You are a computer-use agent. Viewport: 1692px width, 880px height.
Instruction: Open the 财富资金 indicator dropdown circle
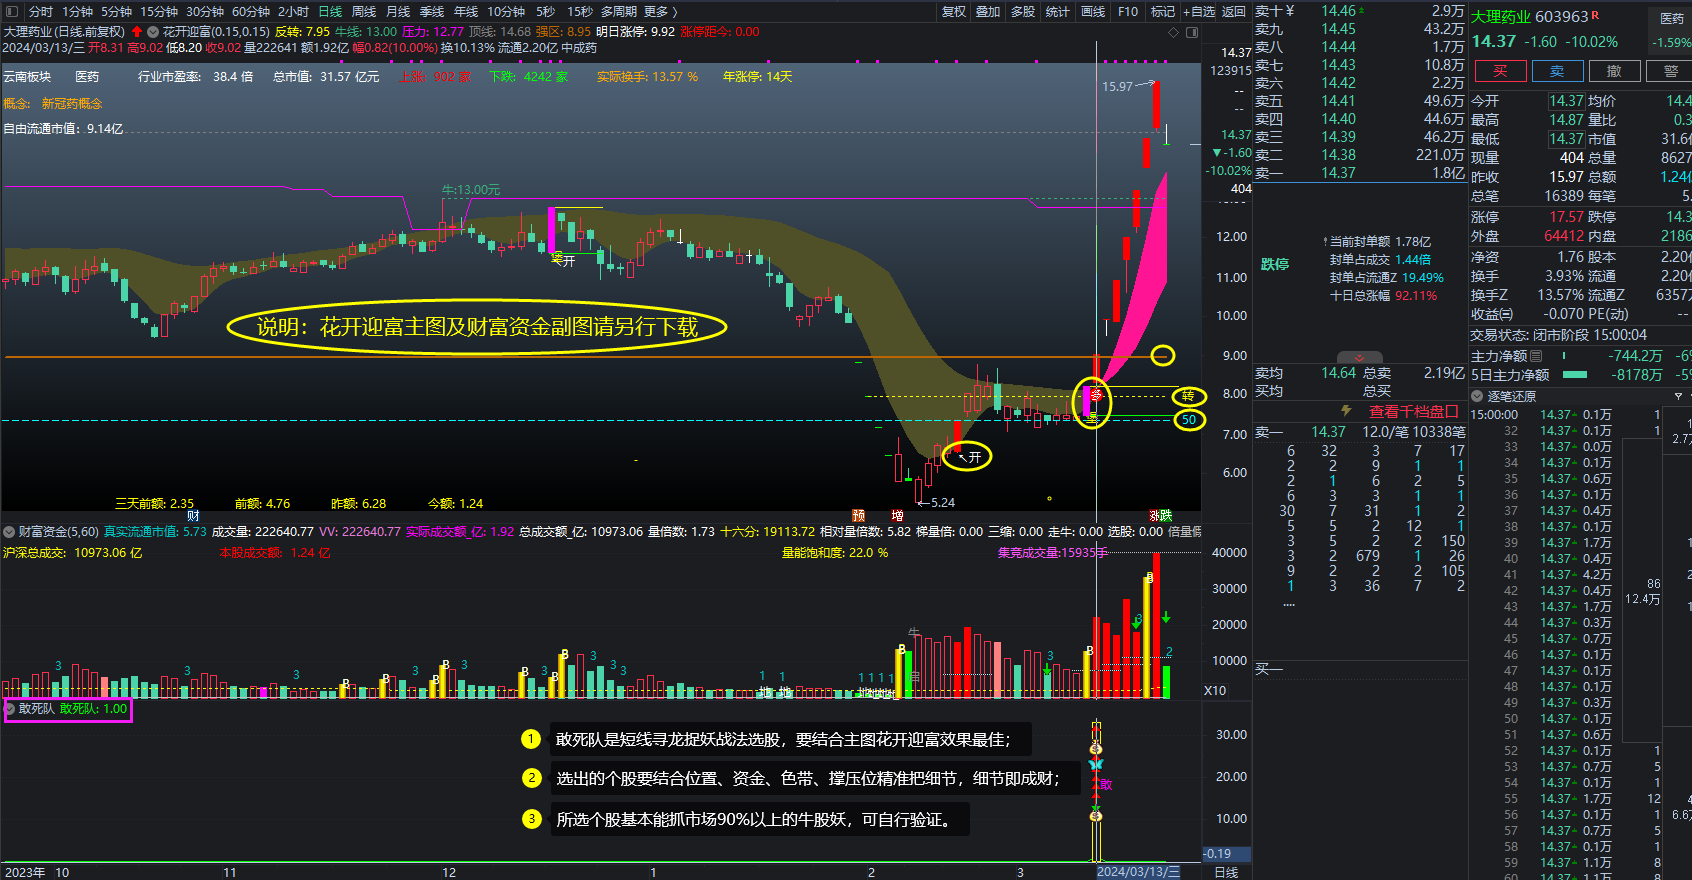coord(9,532)
